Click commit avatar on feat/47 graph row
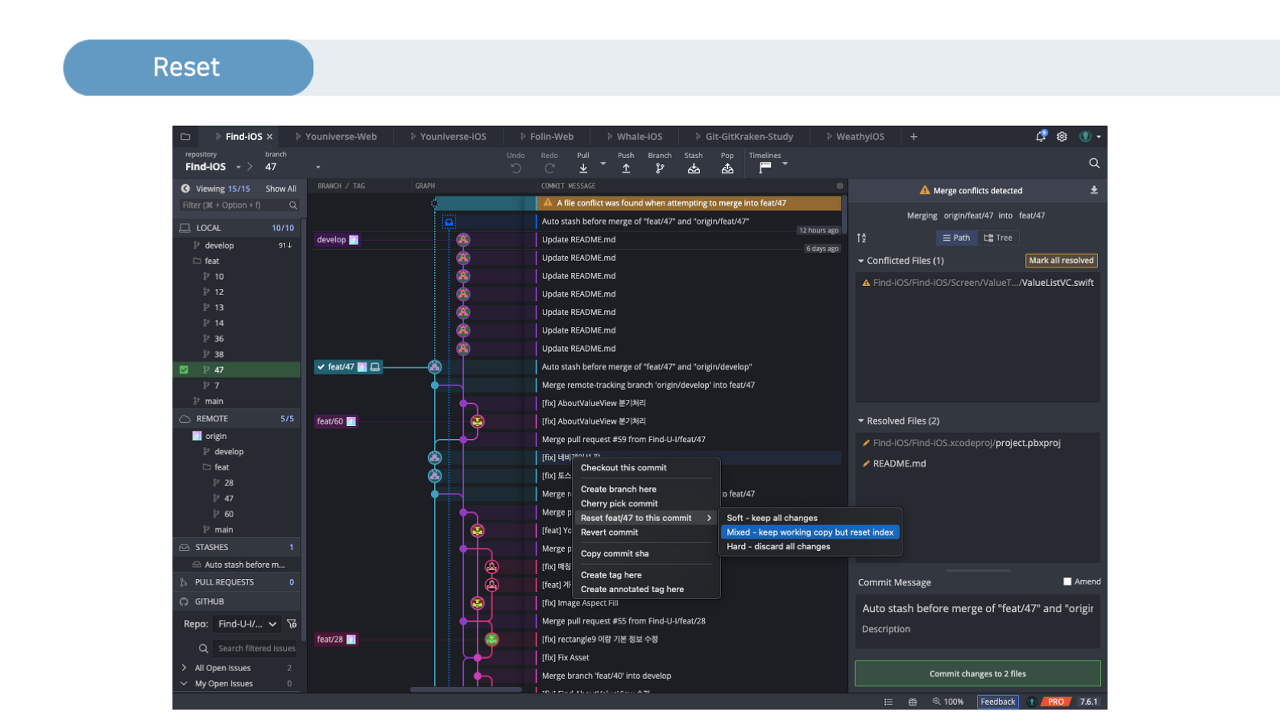This screenshot has height=720, width=1280. coord(435,367)
